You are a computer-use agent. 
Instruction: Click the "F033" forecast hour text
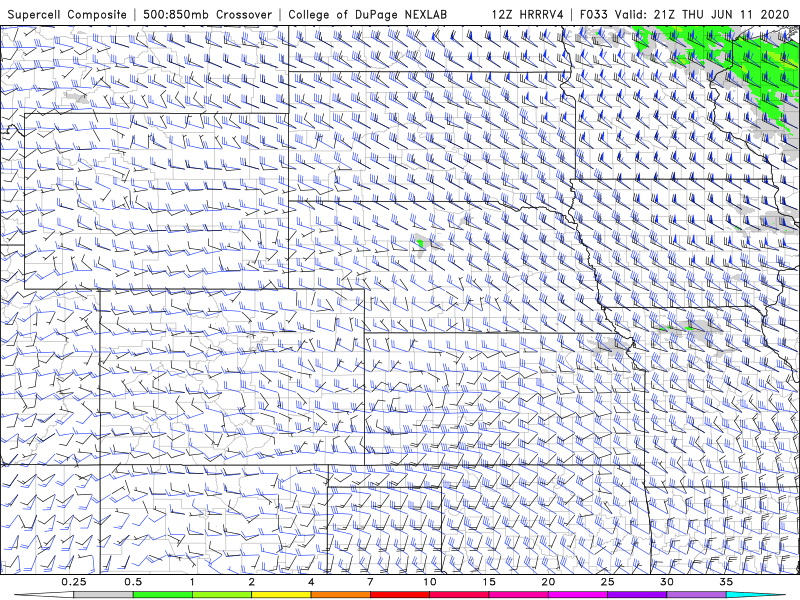coord(594,14)
